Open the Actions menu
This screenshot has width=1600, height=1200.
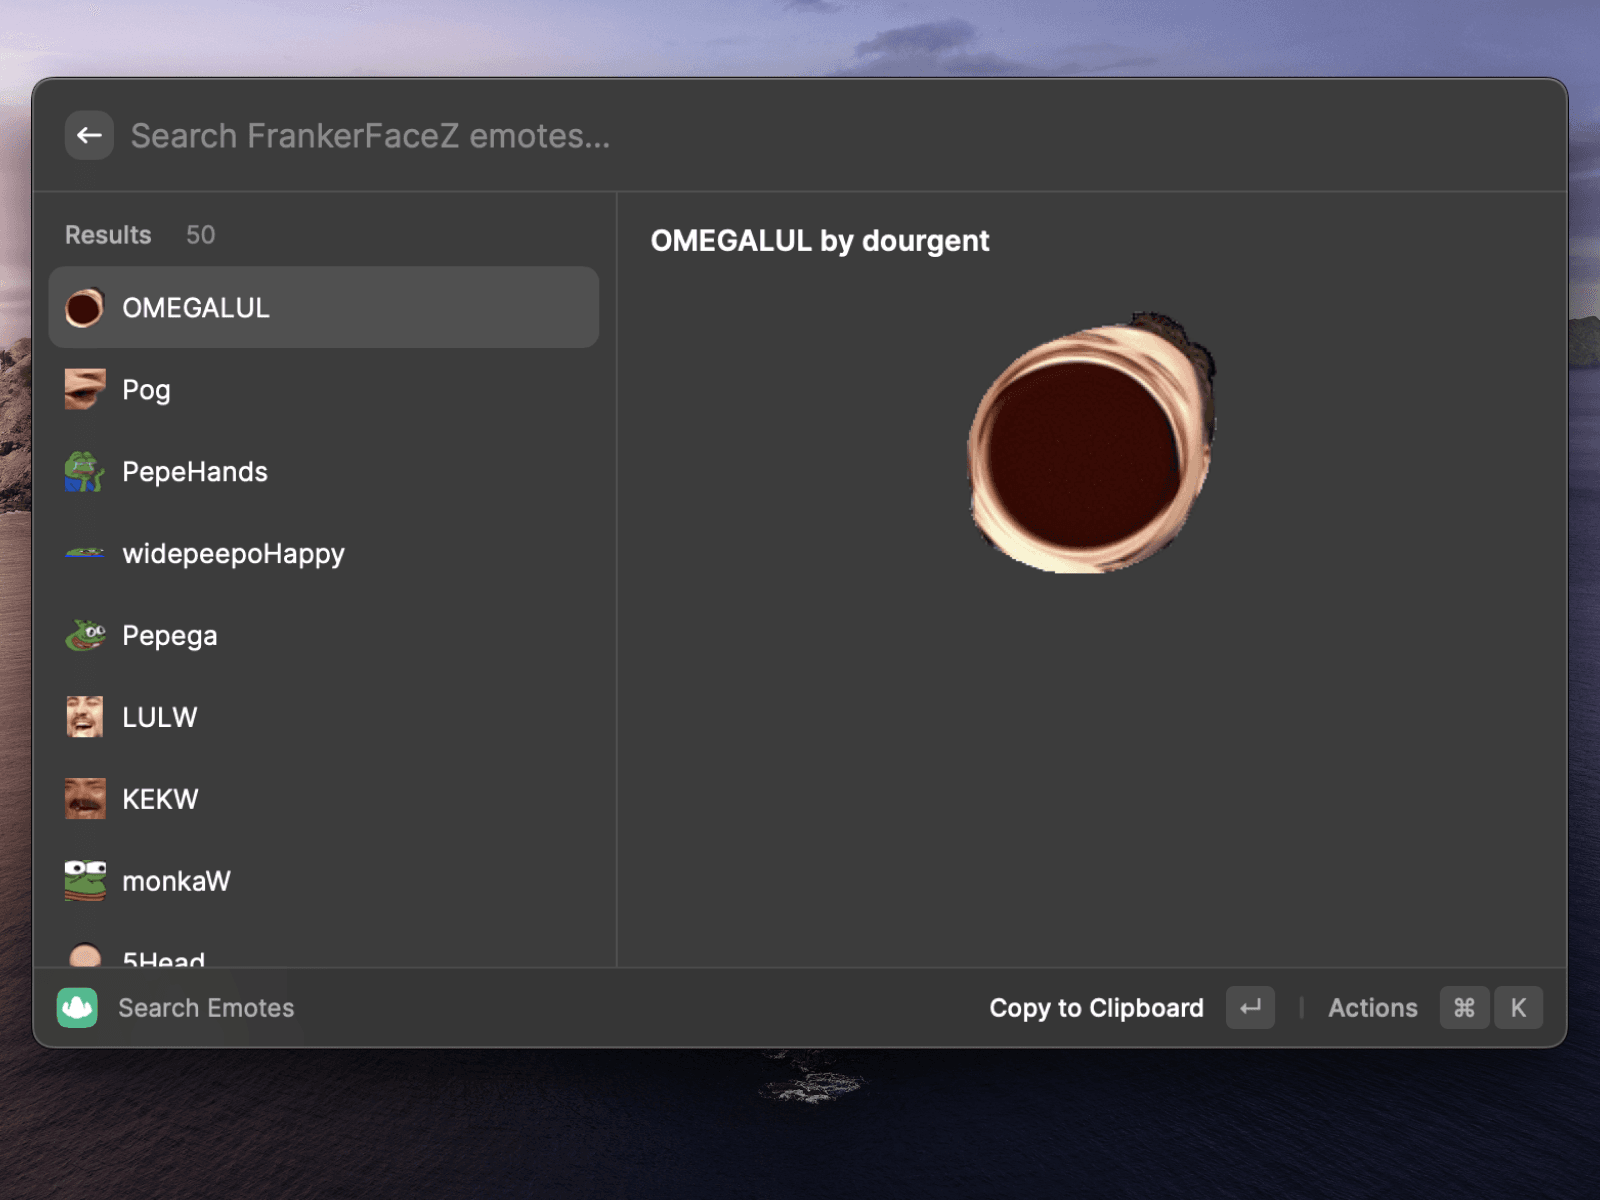pos(1372,1007)
